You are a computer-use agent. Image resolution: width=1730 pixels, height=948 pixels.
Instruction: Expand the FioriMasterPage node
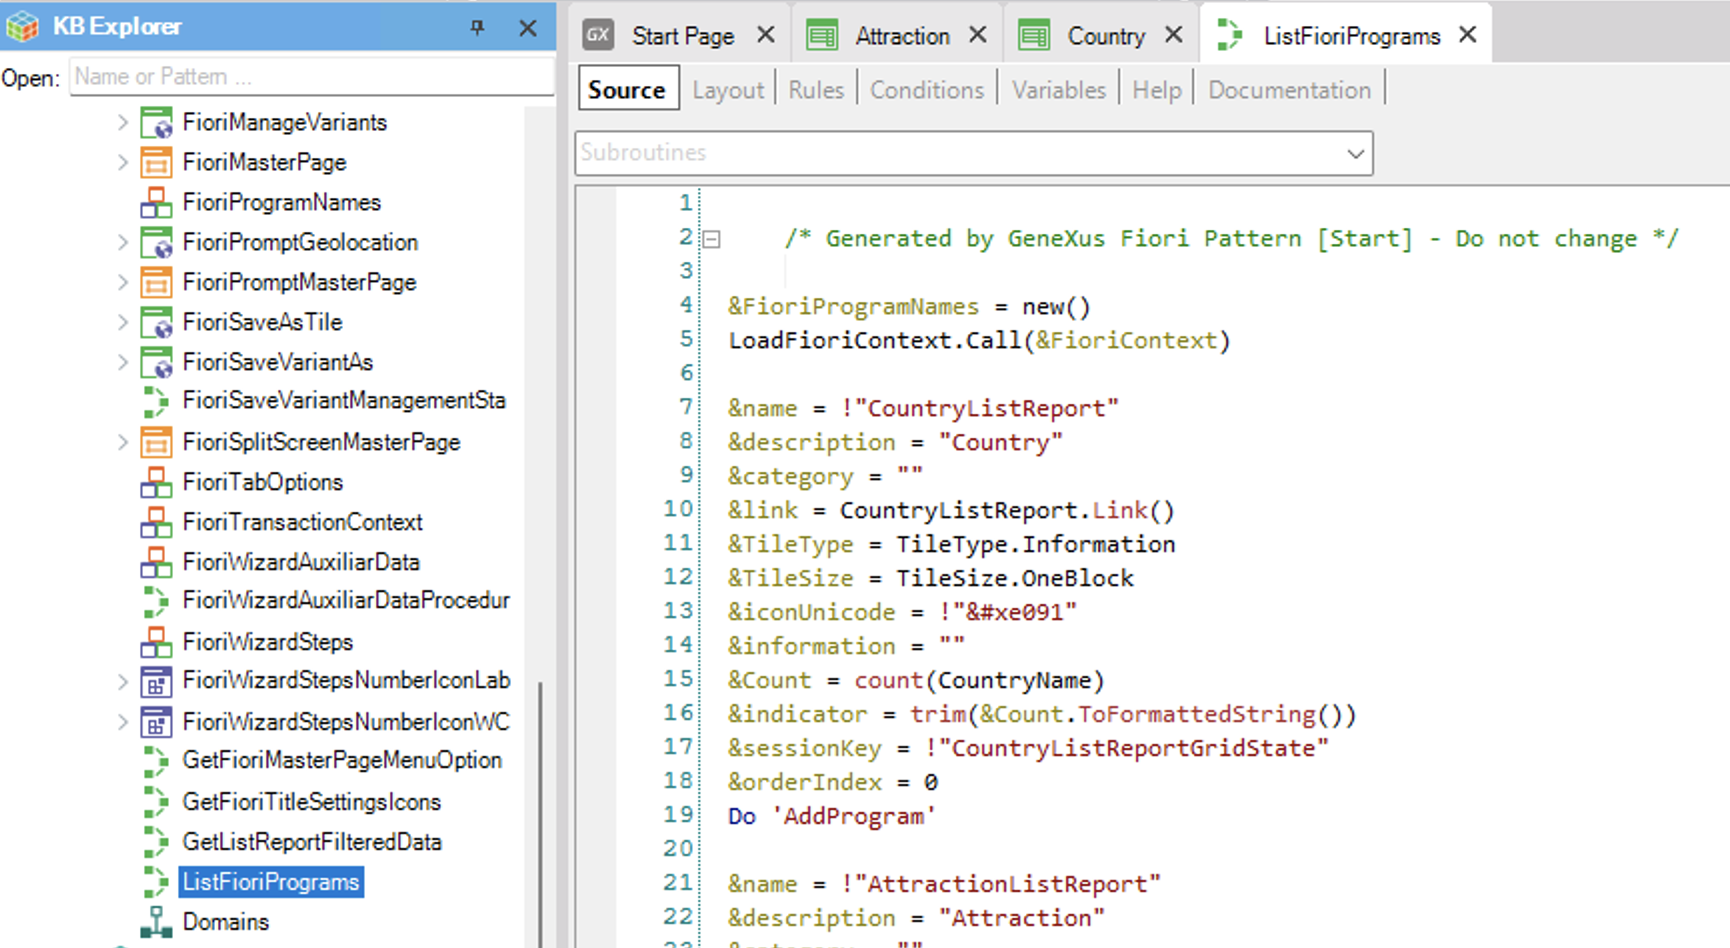(122, 162)
